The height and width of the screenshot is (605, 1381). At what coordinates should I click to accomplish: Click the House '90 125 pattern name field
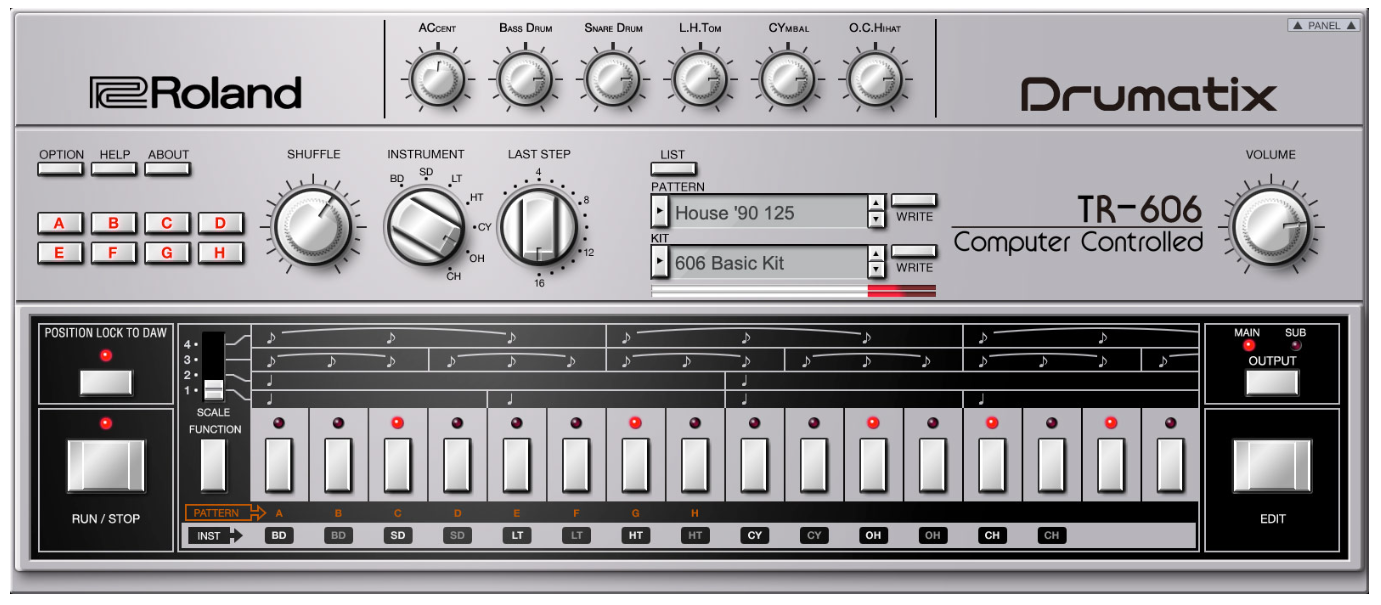click(767, 212)
